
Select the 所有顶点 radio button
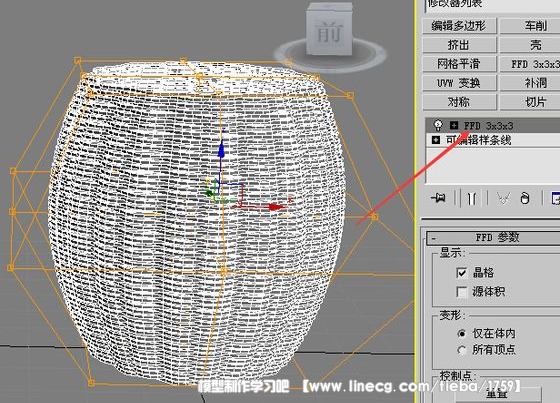click(461, 350)
